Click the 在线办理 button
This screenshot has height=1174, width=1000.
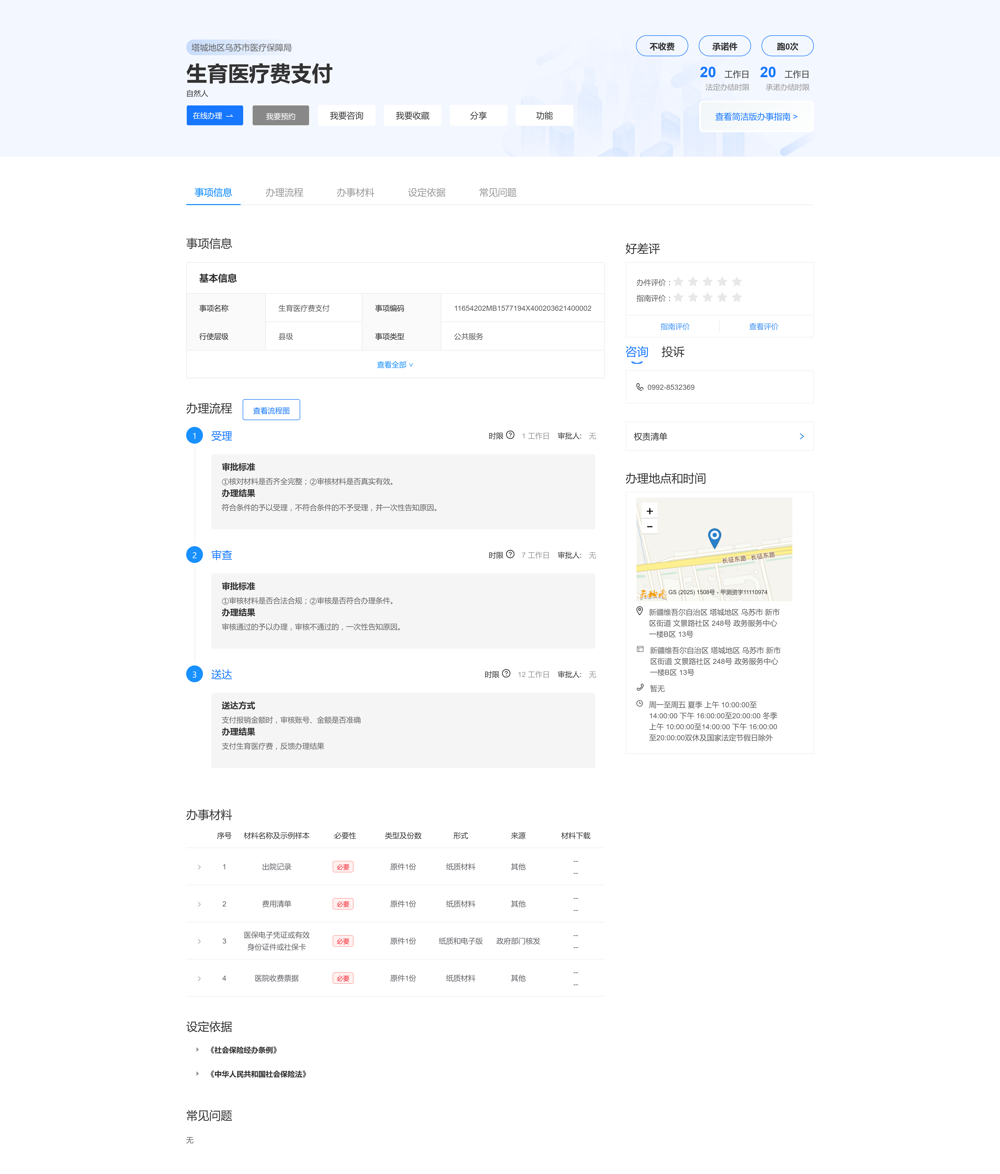214,116
